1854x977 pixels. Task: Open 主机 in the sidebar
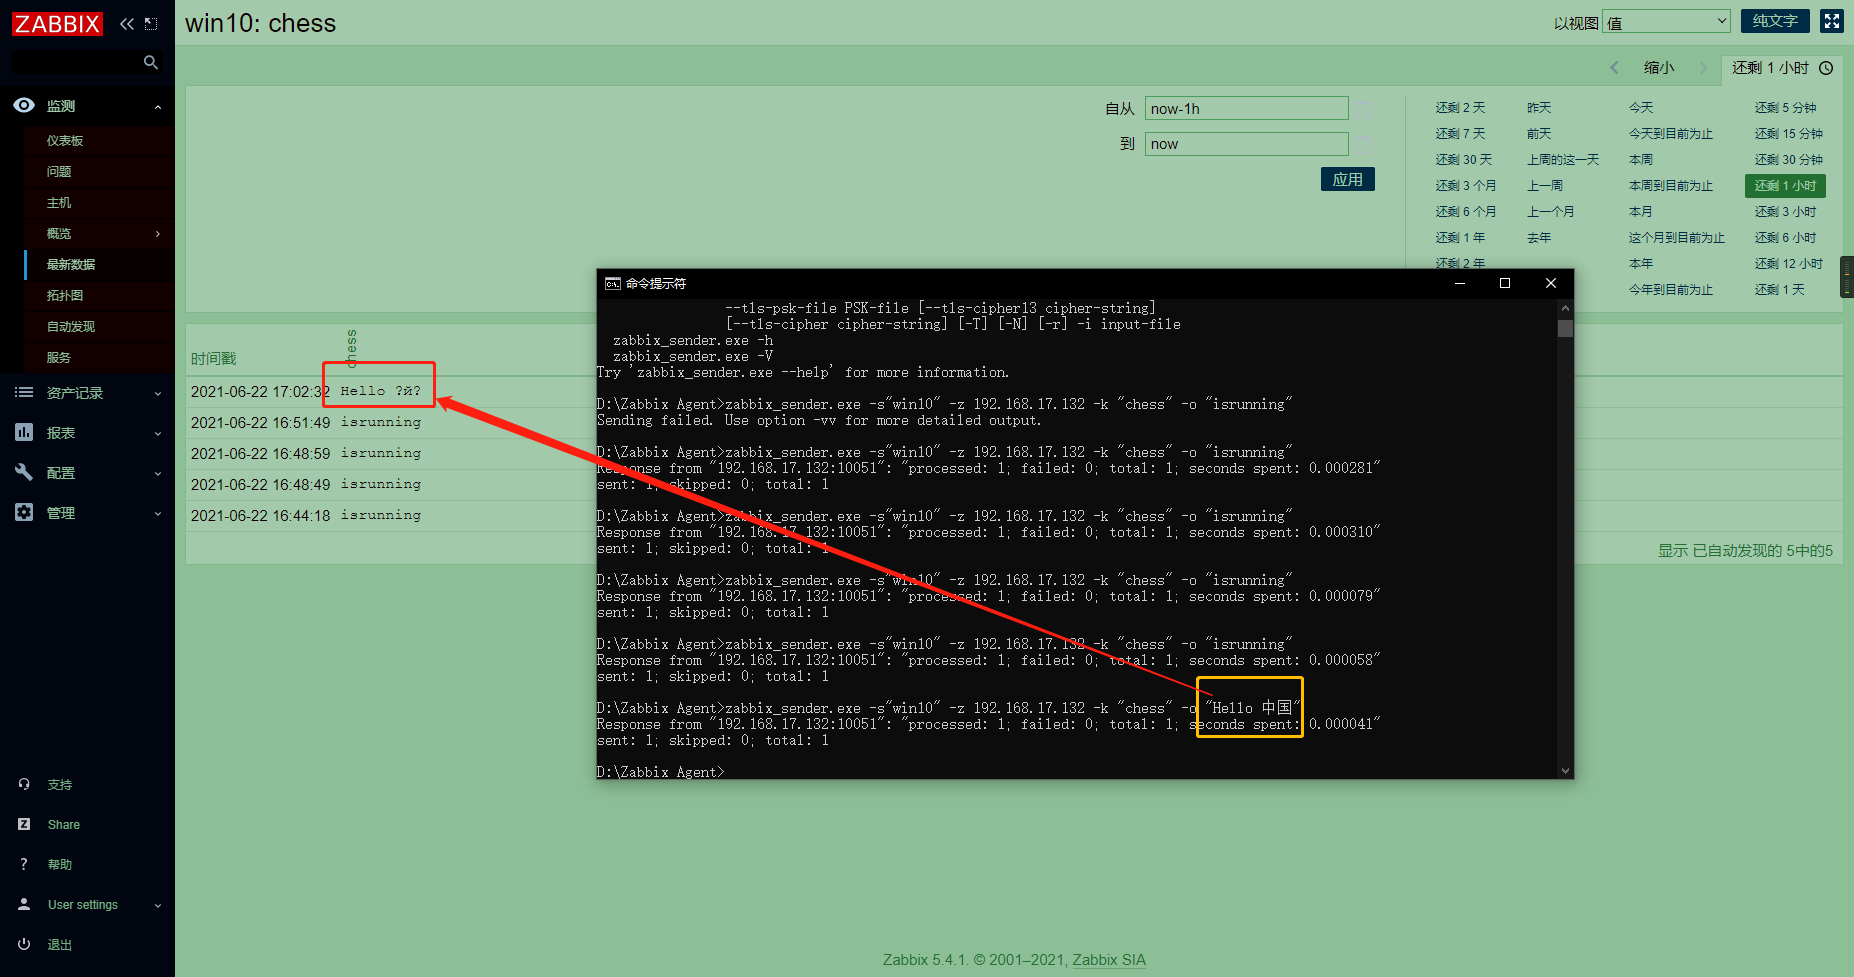pyautogui.click(x=59, y=203)
